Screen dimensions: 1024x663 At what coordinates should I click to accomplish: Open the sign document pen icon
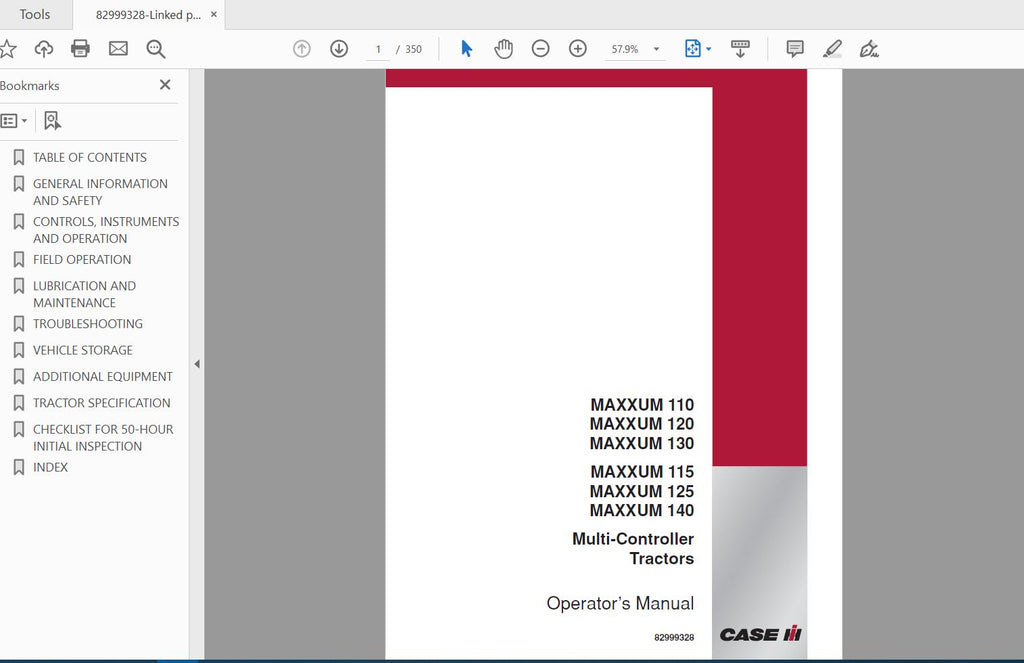[x=869, y=48]
